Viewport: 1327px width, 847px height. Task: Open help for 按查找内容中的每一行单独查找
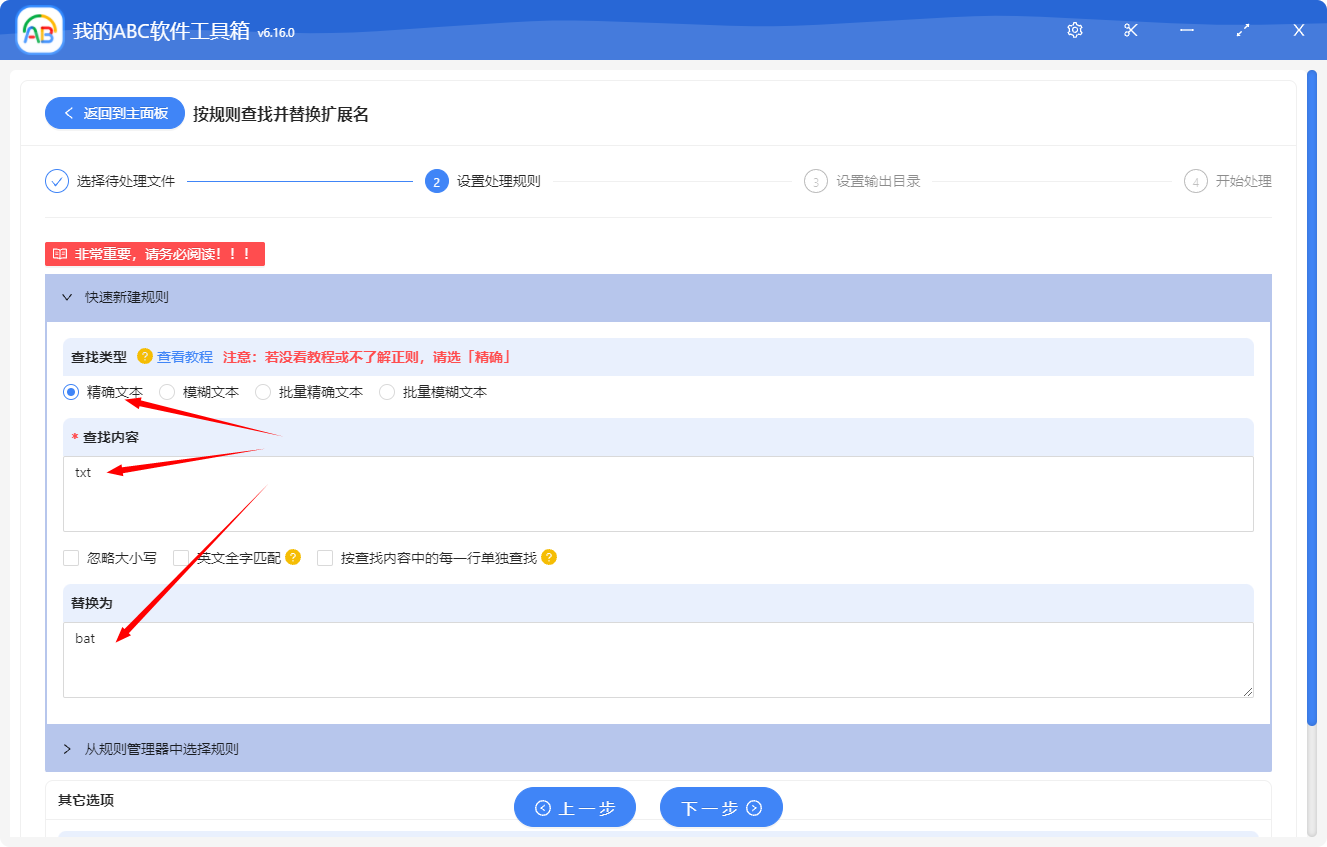(548, 557)
